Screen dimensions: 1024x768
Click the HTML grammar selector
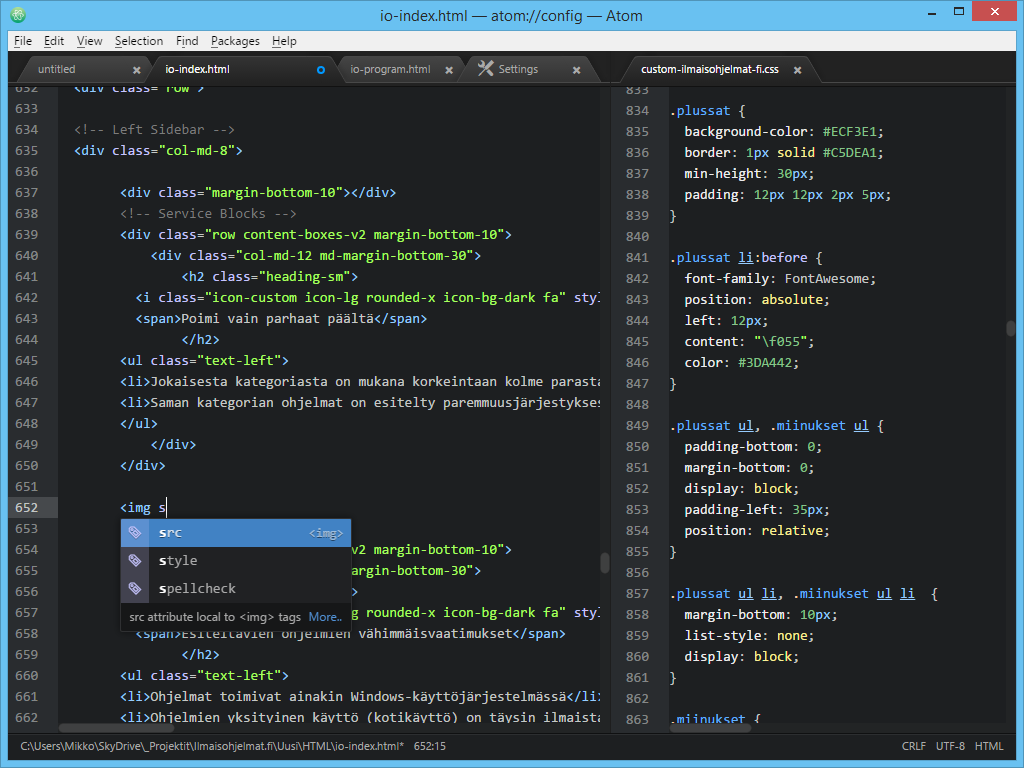point(989,746)
